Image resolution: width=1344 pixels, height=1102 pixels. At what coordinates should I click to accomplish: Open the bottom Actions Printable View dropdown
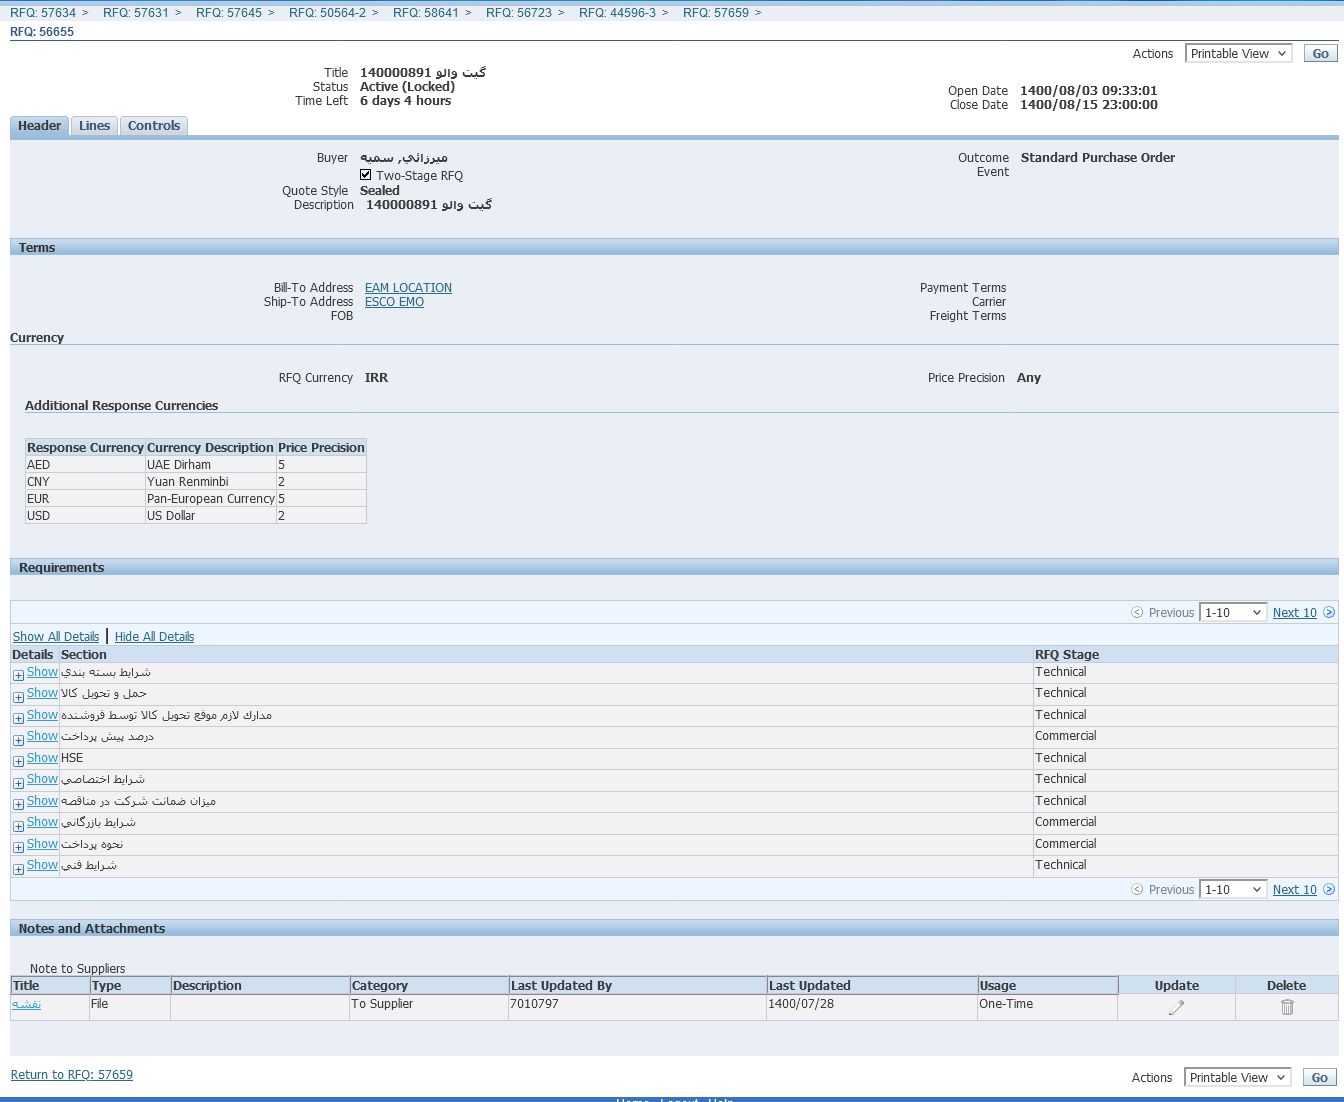1237,1077
